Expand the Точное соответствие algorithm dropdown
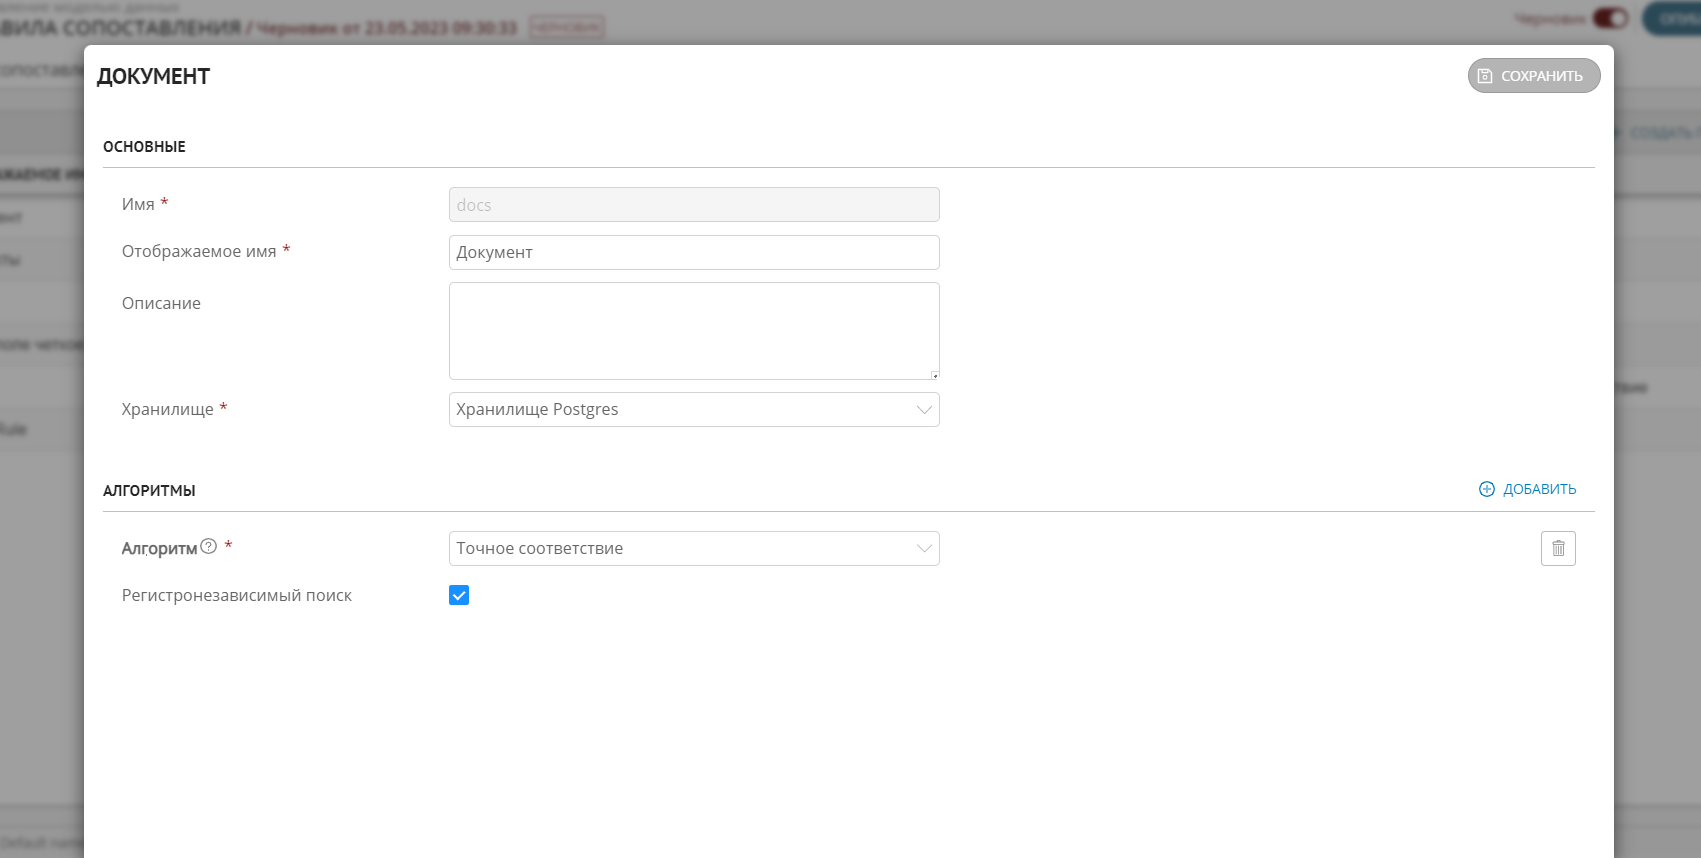Image resolution: width=1701 pixels, height=858 pixels. (x=693, y=548)
